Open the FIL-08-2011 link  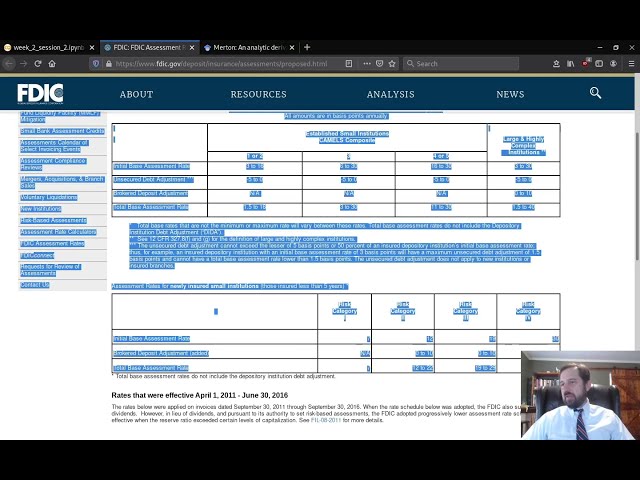coord(326,420)
